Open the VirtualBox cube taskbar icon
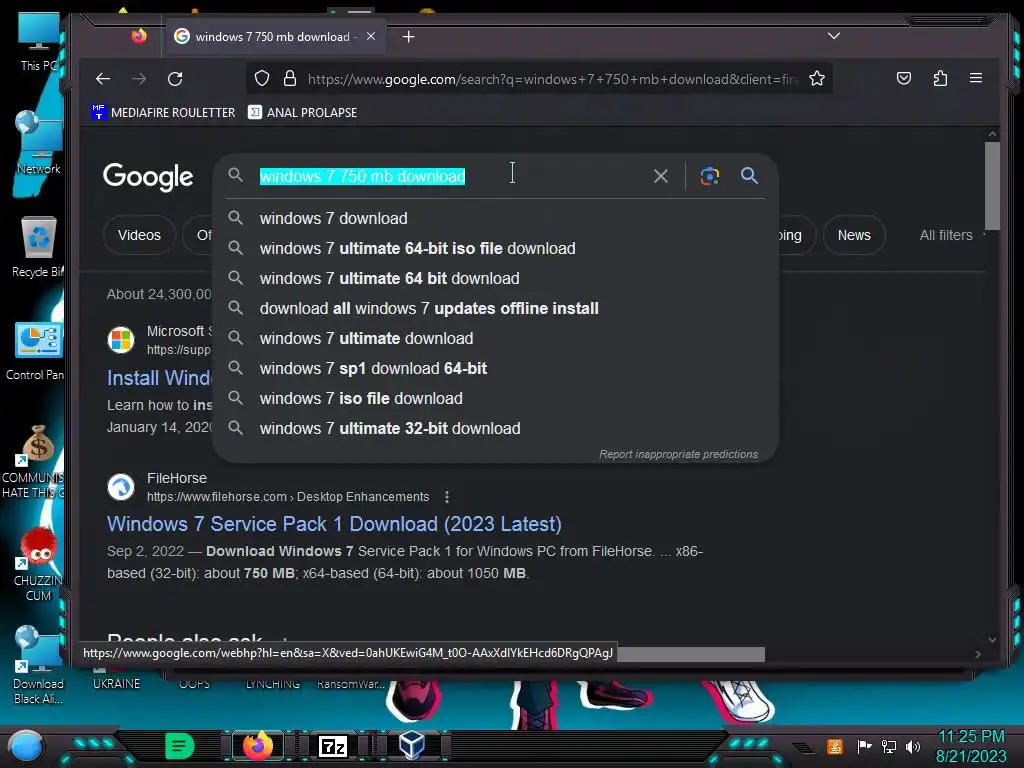 pos(411,746)
